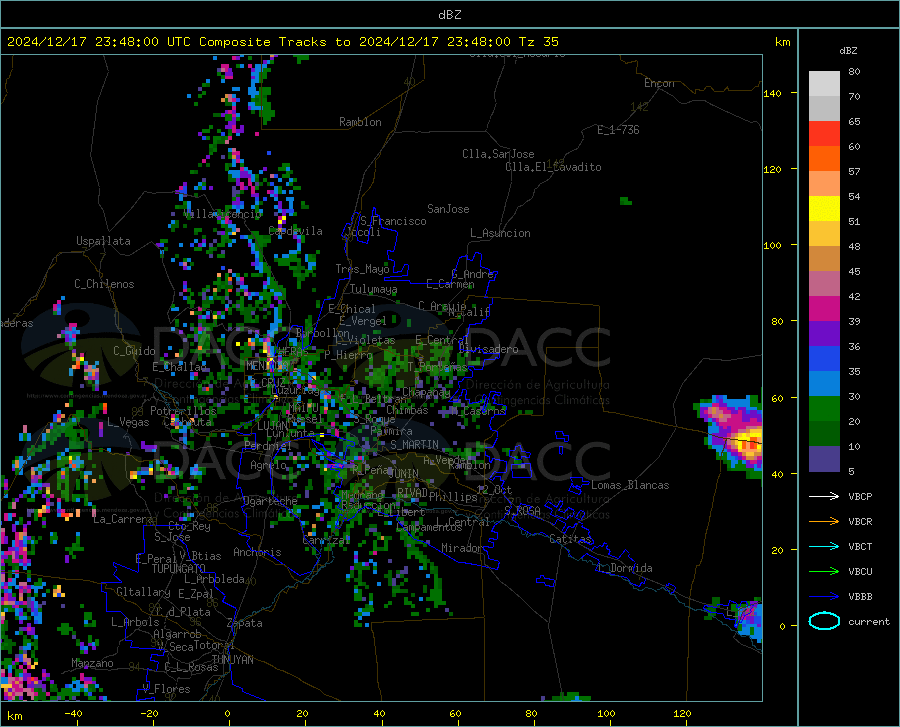Image resolution: width=900 pixels, height=727 pixels.
Task: Click the 'Uspallata' map label
Action: [x=103, y=241]
